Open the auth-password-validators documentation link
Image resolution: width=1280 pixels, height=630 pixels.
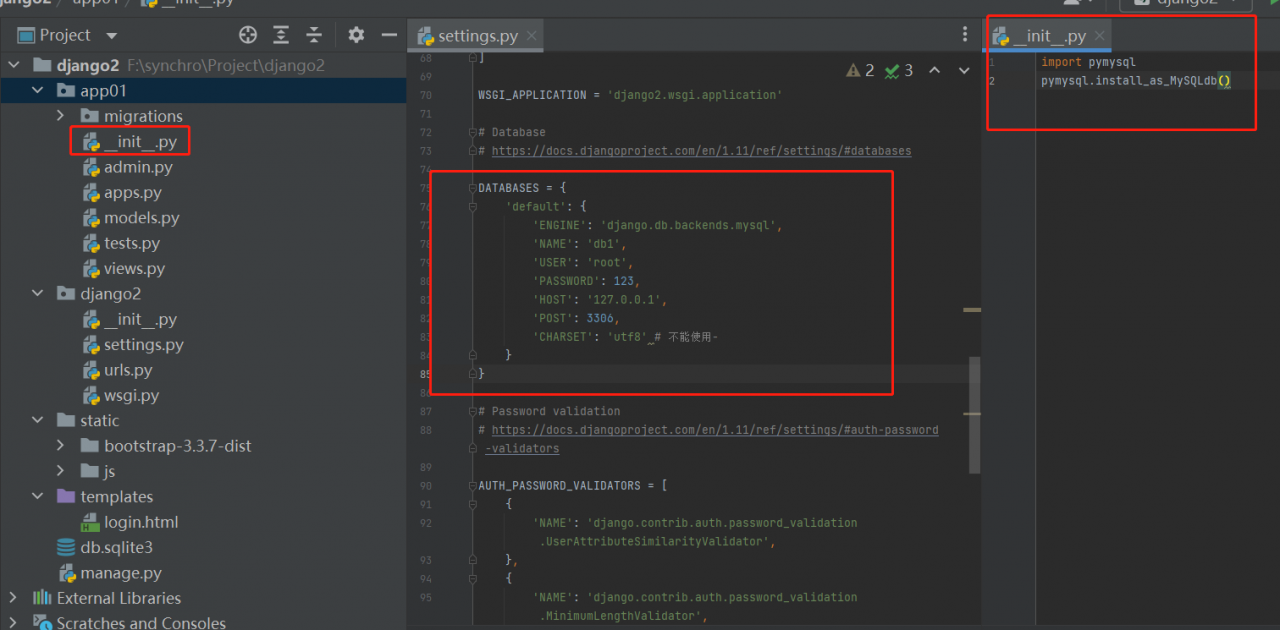pos(714,430)
